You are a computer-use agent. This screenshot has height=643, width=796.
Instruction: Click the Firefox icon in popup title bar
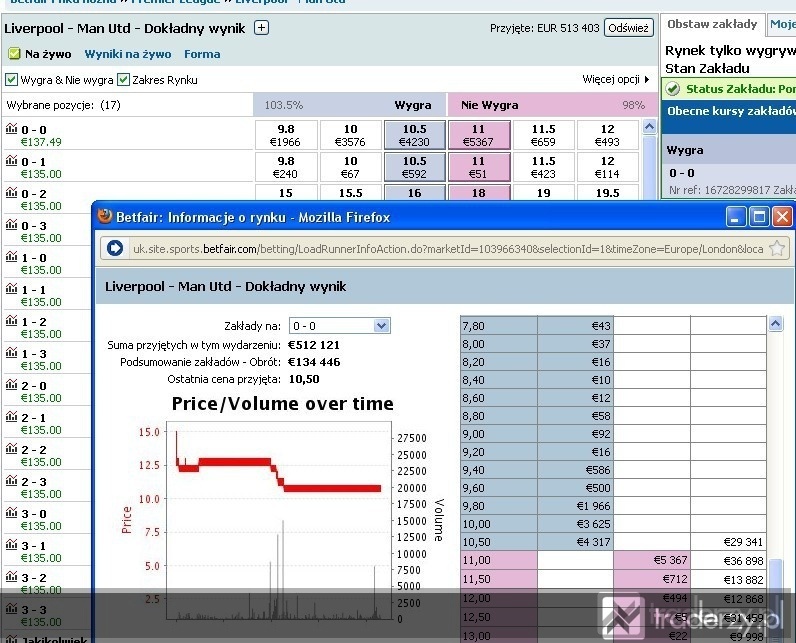pyautogui.click(x=105, y=217)
